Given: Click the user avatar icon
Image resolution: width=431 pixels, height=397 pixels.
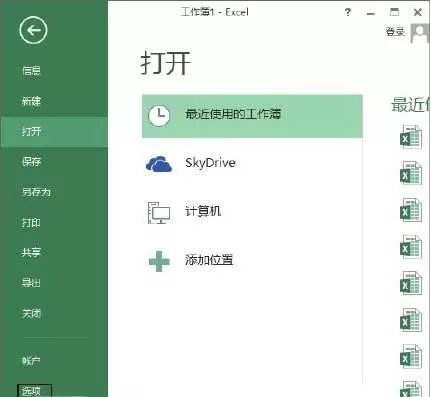Looking at the screenshot, I should pos(419,33).
